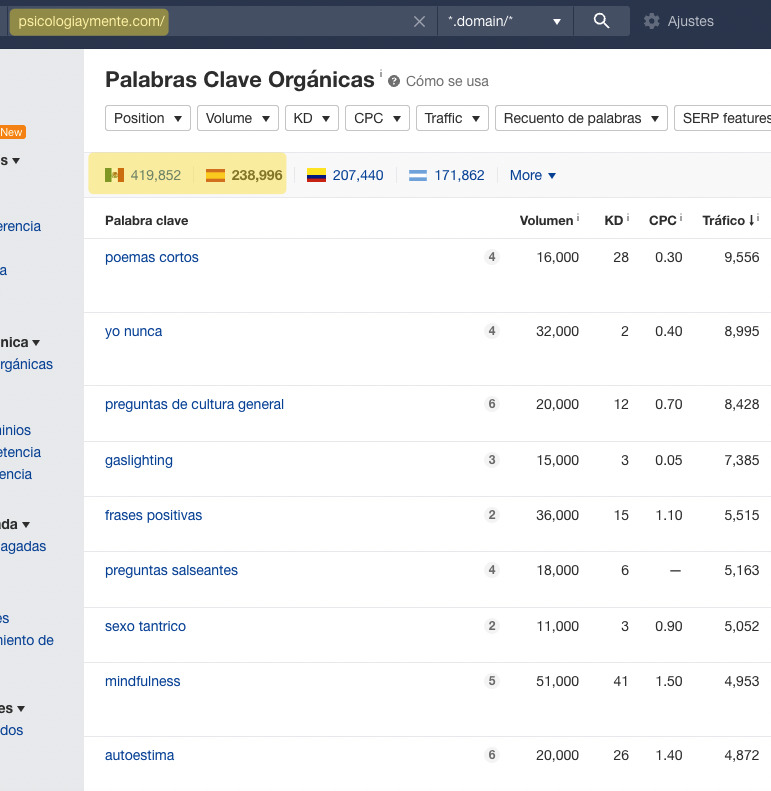Open Recuento de palabras filter
The width and height of the screenshot is (771, 791).
(581, 118)
